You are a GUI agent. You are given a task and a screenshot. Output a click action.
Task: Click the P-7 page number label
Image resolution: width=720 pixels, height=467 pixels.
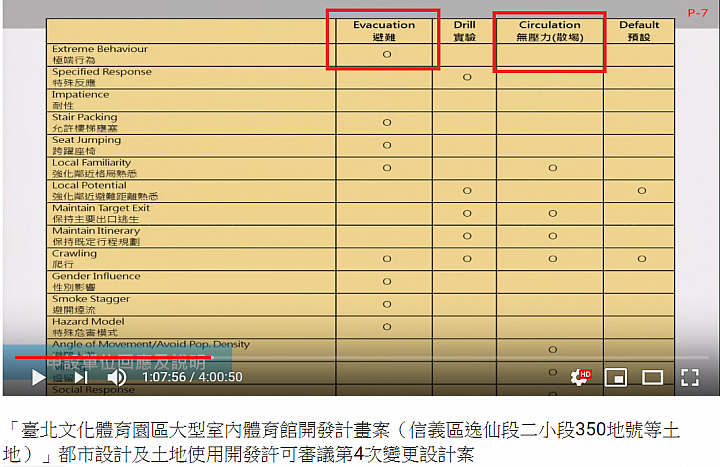pos(698,13)
